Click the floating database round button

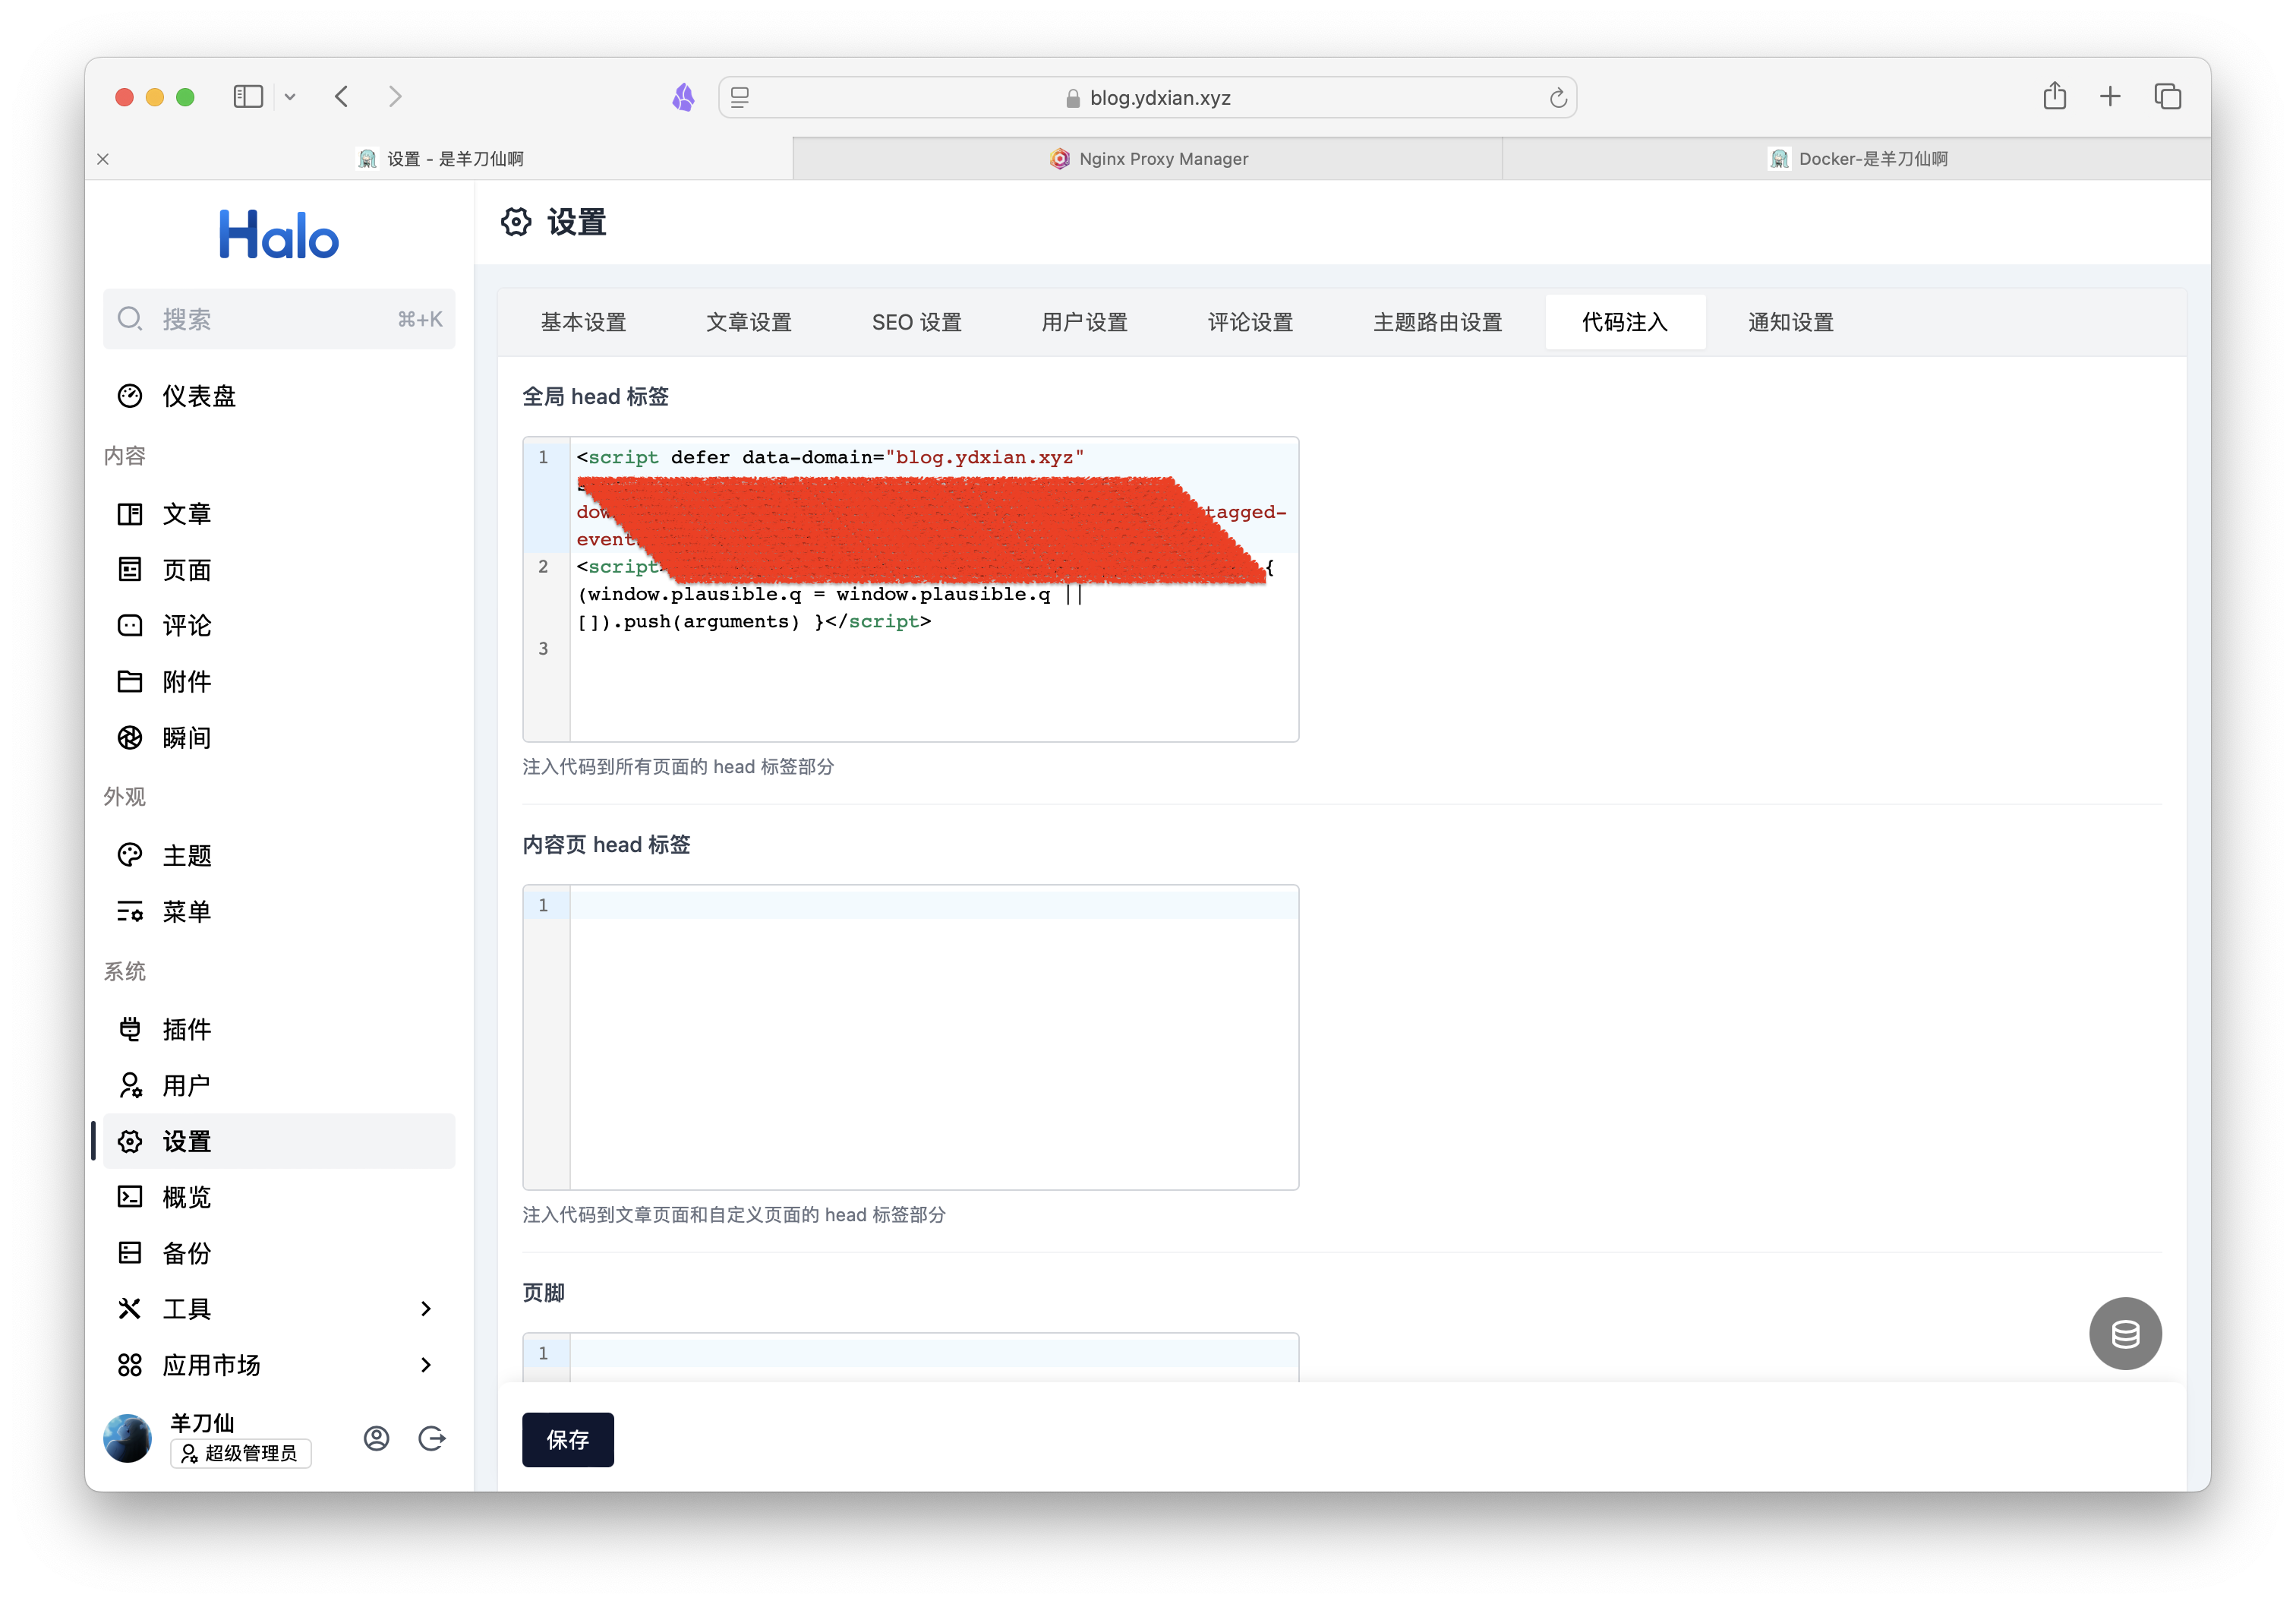(x=2125, y=1333)
